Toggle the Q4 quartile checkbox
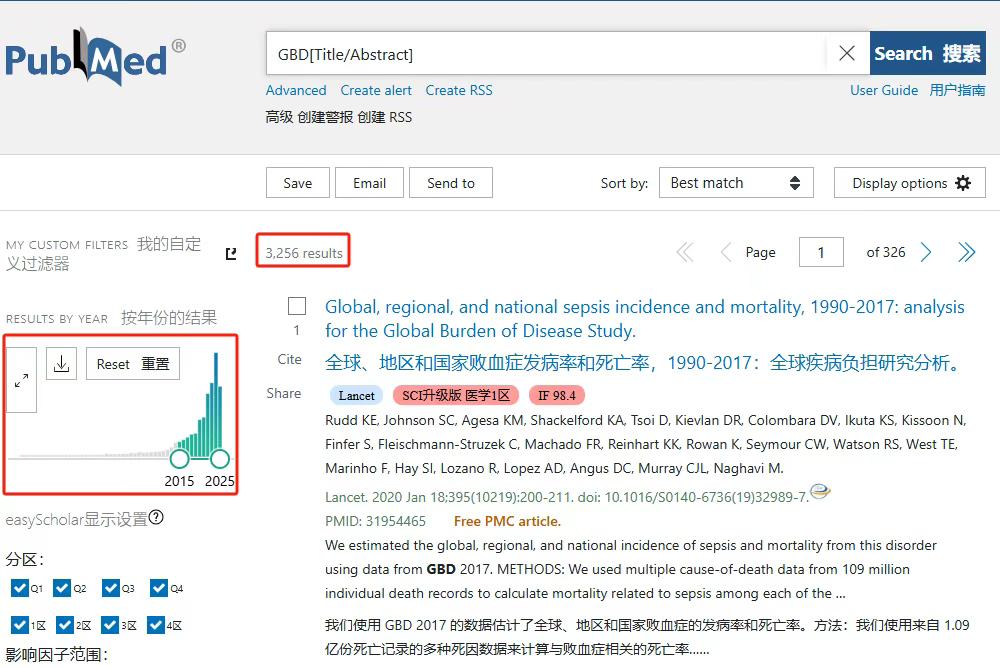 (159, 588)
